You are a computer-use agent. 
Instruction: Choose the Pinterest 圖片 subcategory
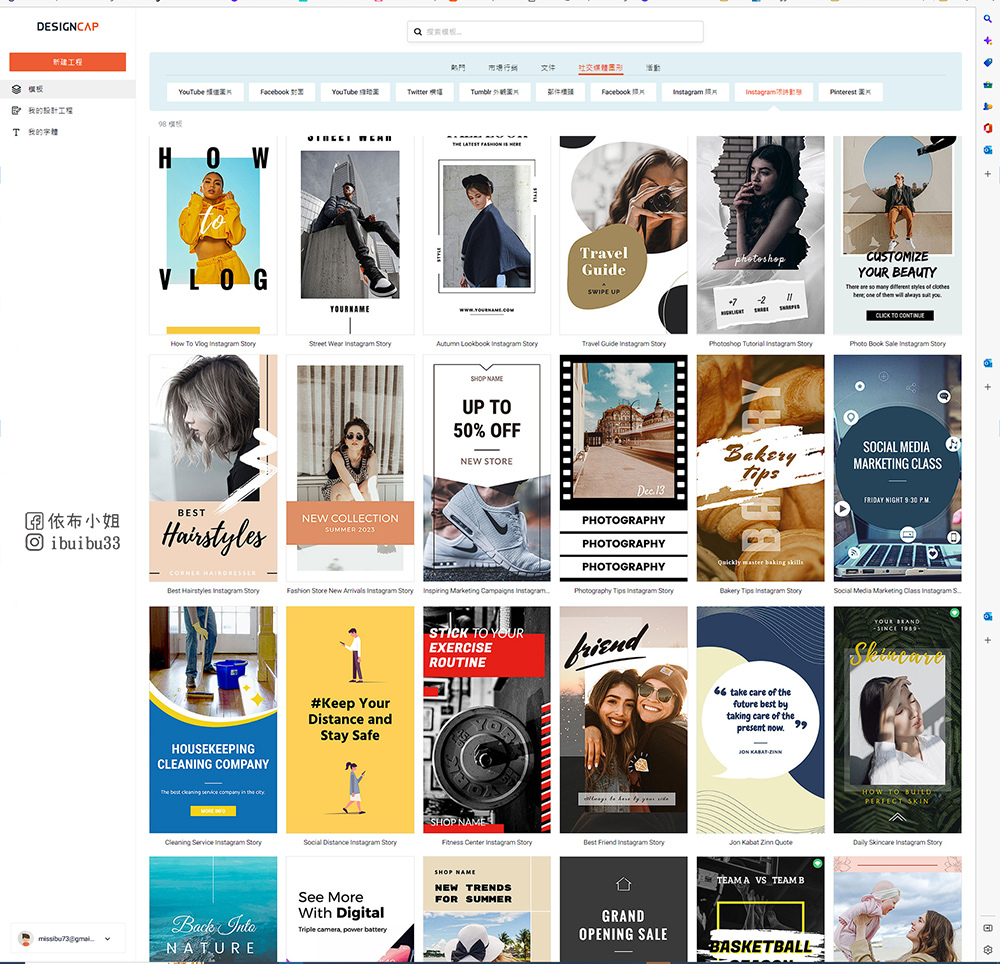pos(851,92)
